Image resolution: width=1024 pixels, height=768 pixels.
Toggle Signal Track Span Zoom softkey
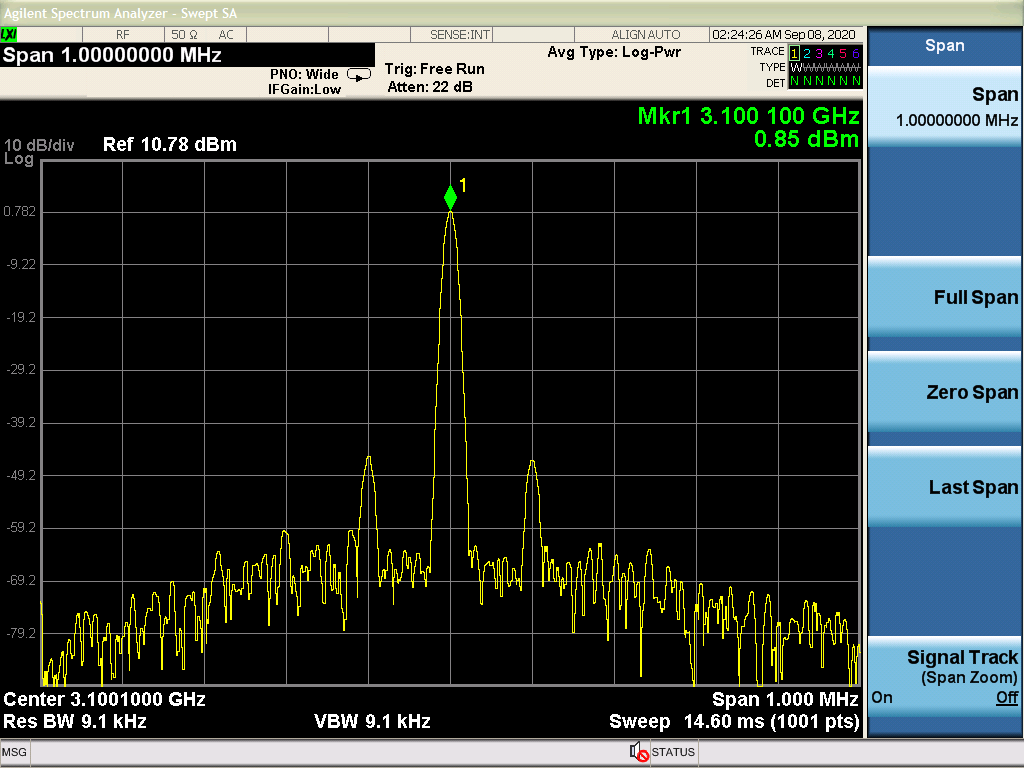(x=944, y=677)
